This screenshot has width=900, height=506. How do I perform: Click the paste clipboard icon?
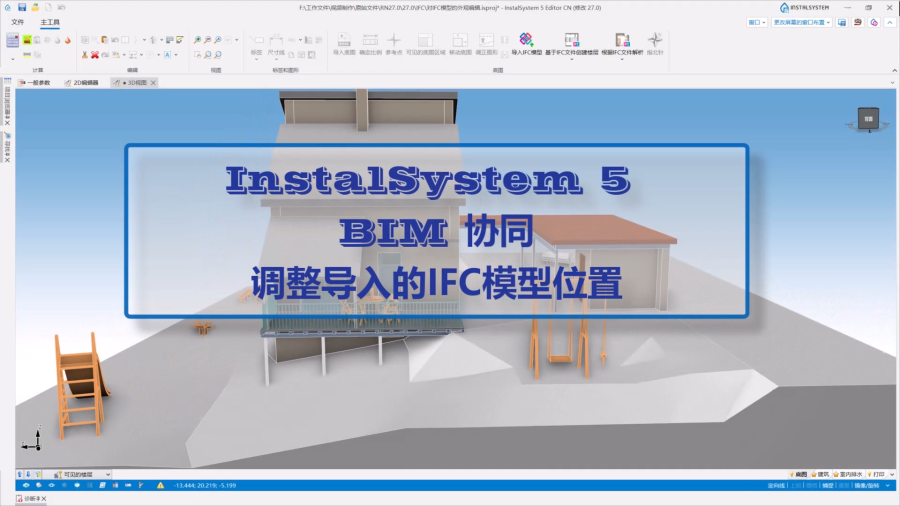104,40
